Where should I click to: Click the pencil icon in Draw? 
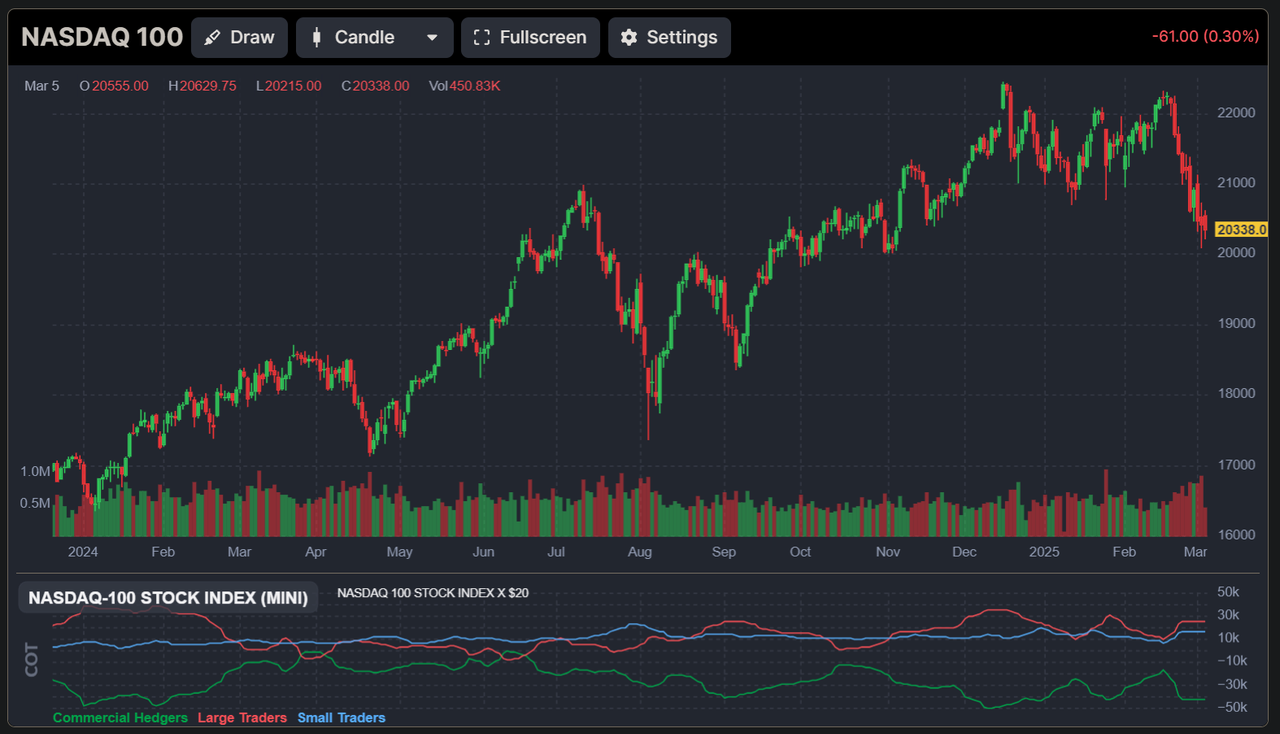(x=212, y=37)
